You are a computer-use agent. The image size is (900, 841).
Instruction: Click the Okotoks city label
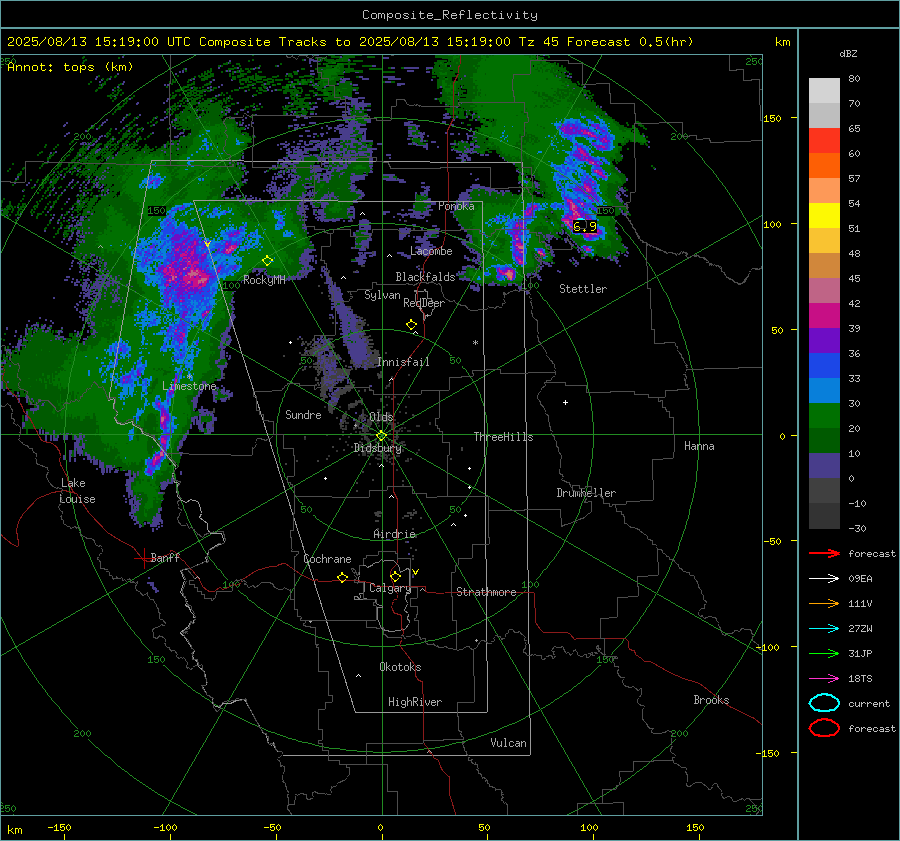tap(400, 667)
